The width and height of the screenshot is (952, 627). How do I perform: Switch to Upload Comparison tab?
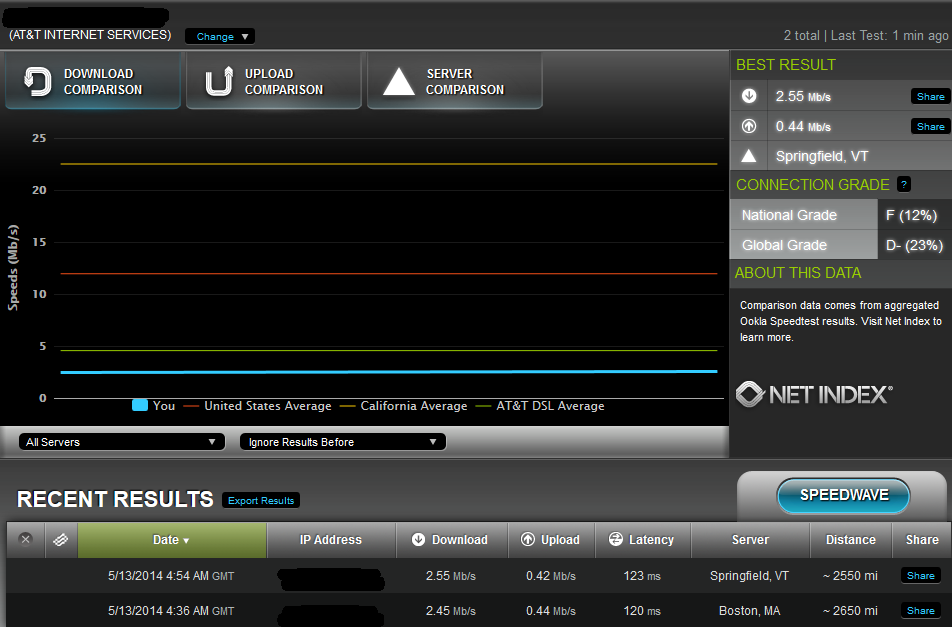pyautogui.click(x=274, y=81)
